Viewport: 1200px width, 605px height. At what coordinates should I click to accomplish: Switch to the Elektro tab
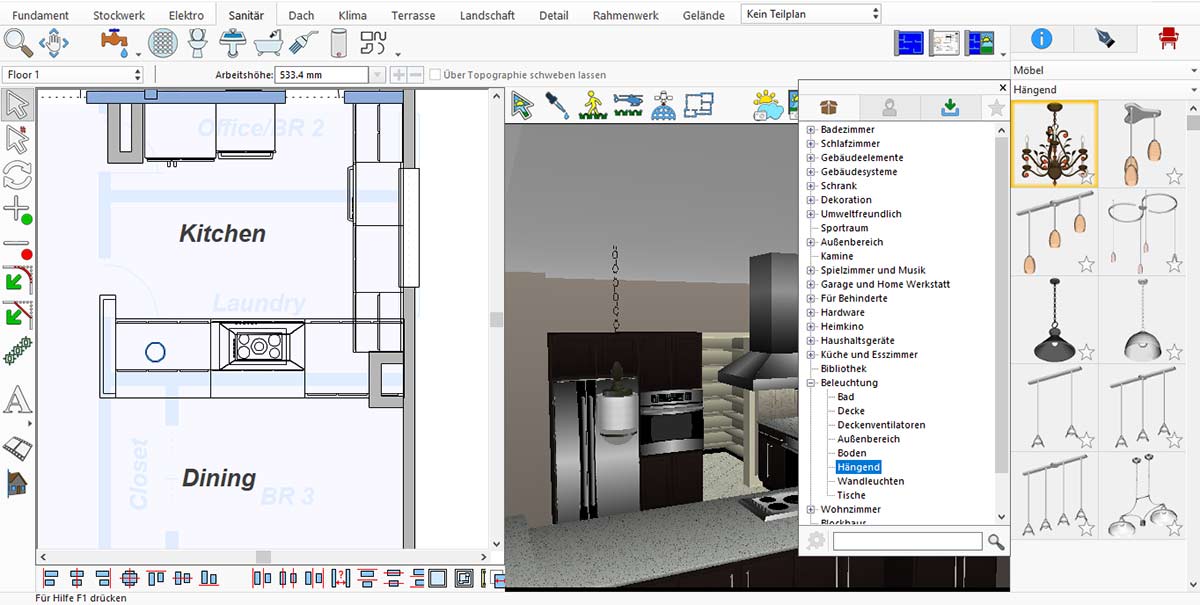(x=186, y=15)
